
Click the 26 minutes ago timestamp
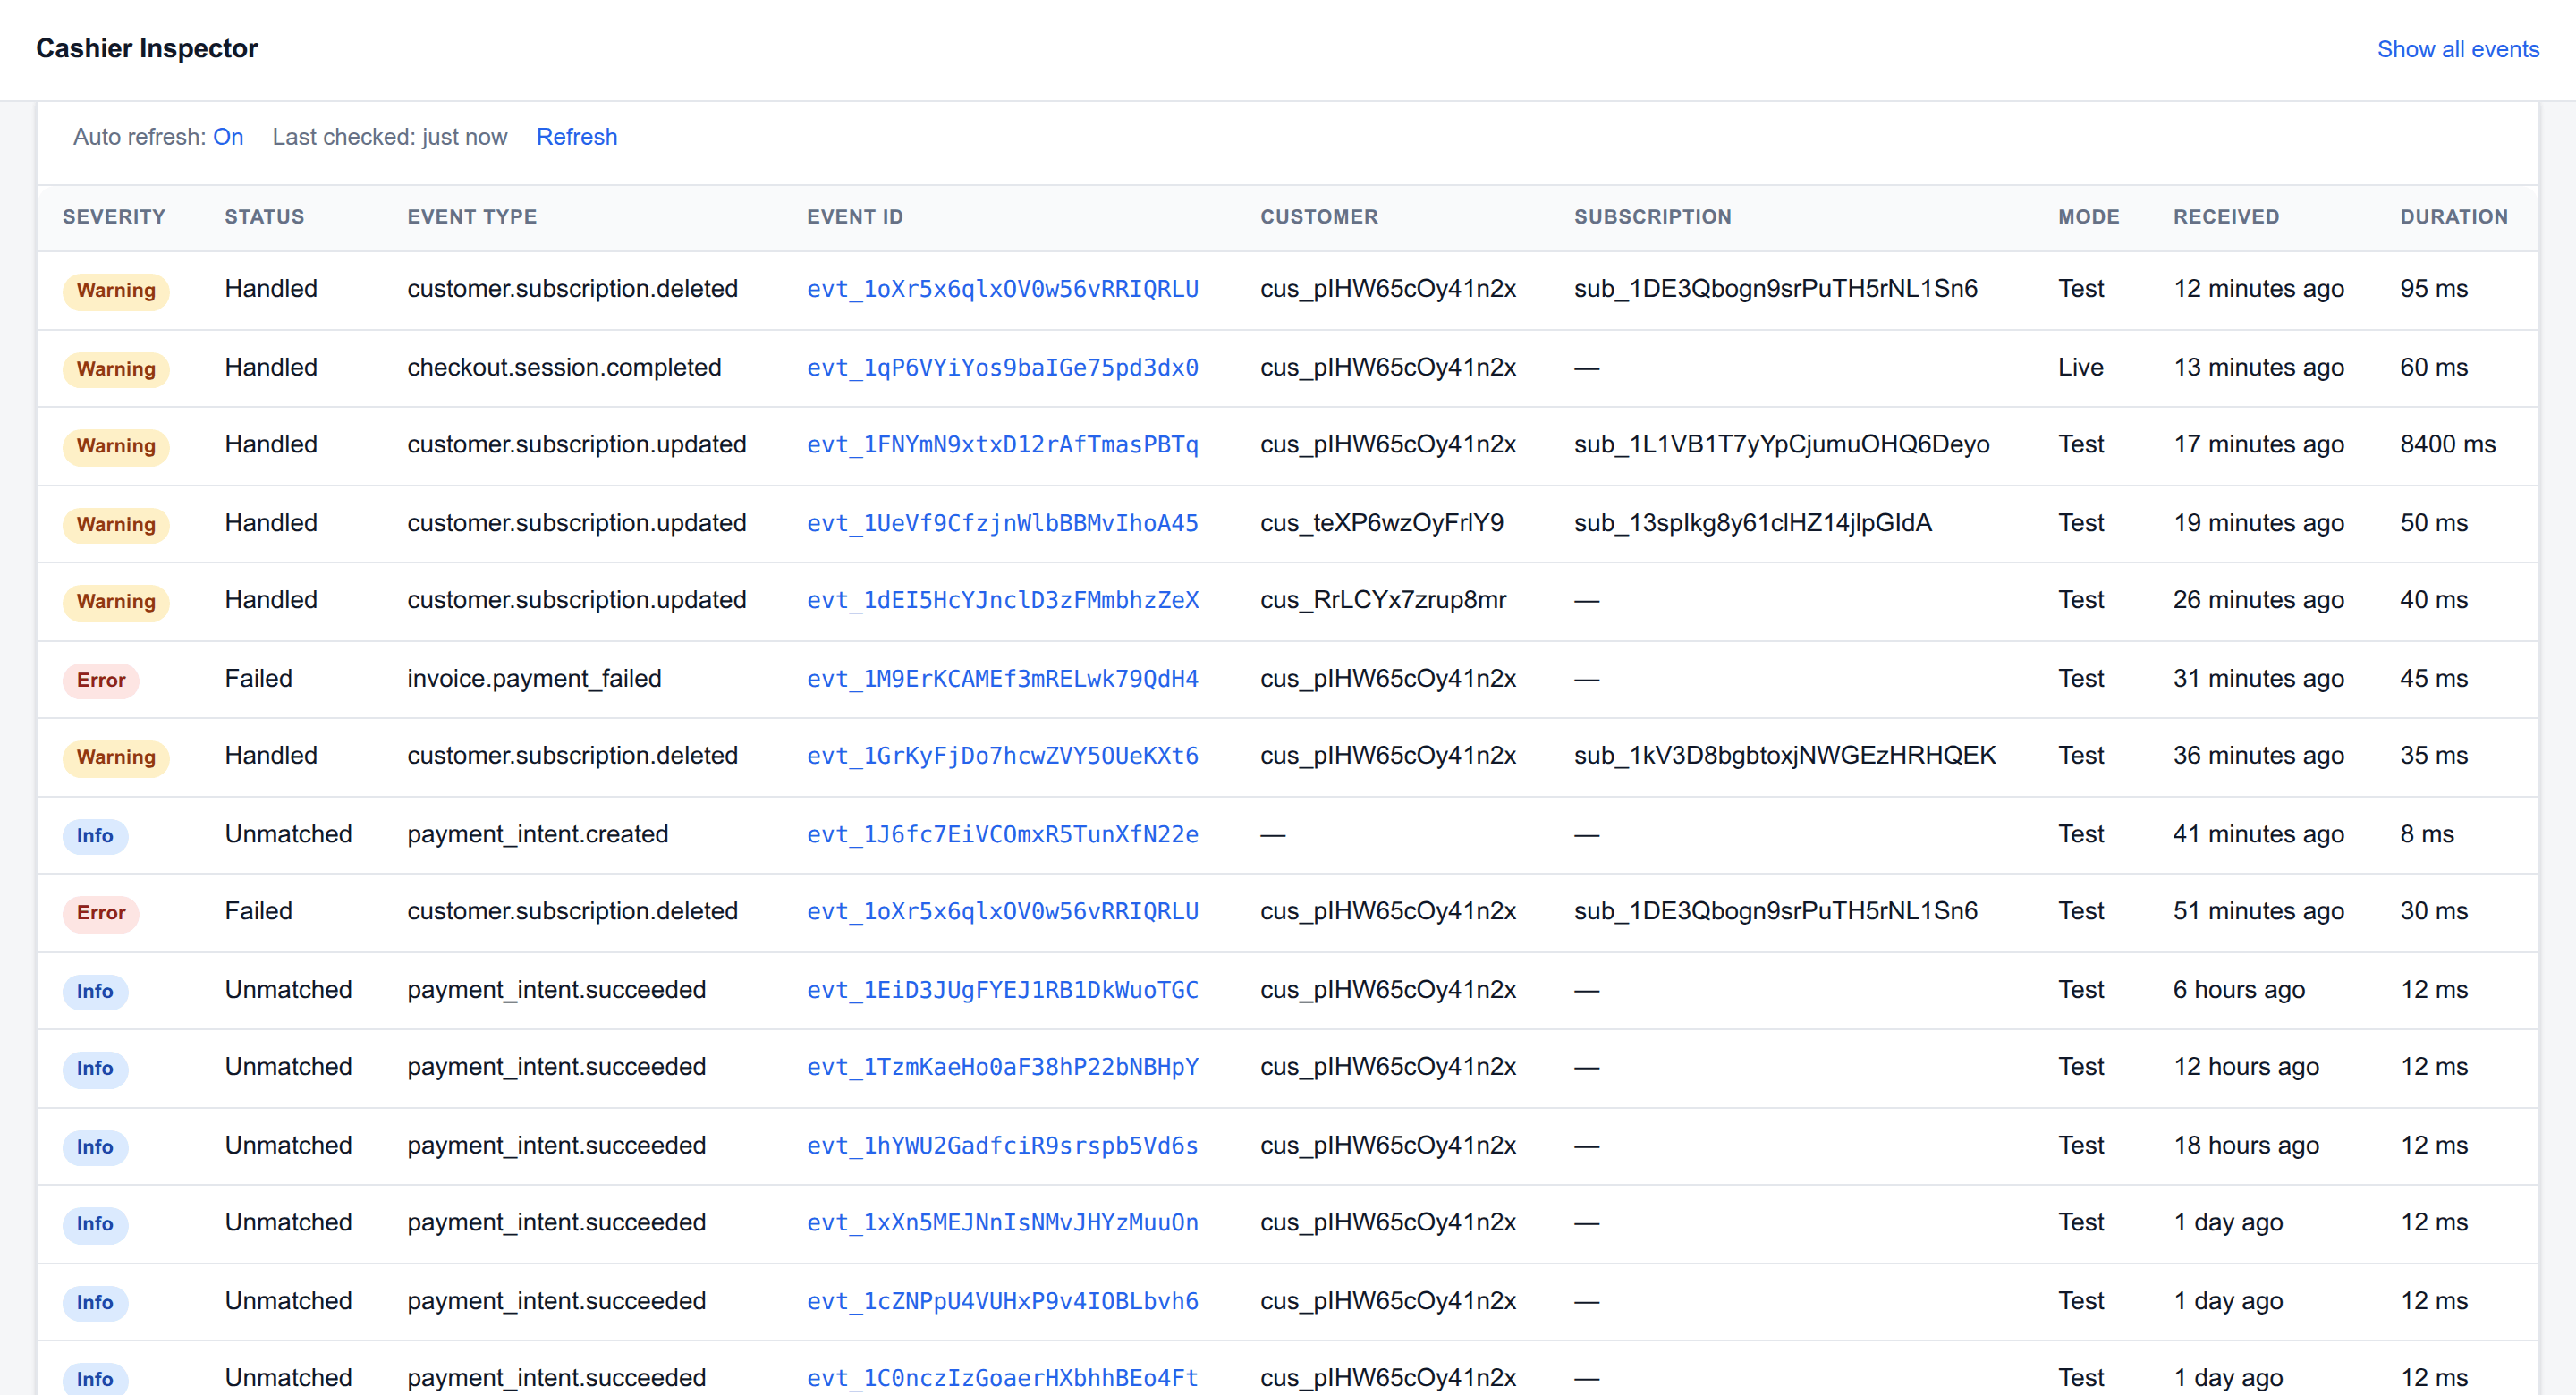pos(2258,600)
